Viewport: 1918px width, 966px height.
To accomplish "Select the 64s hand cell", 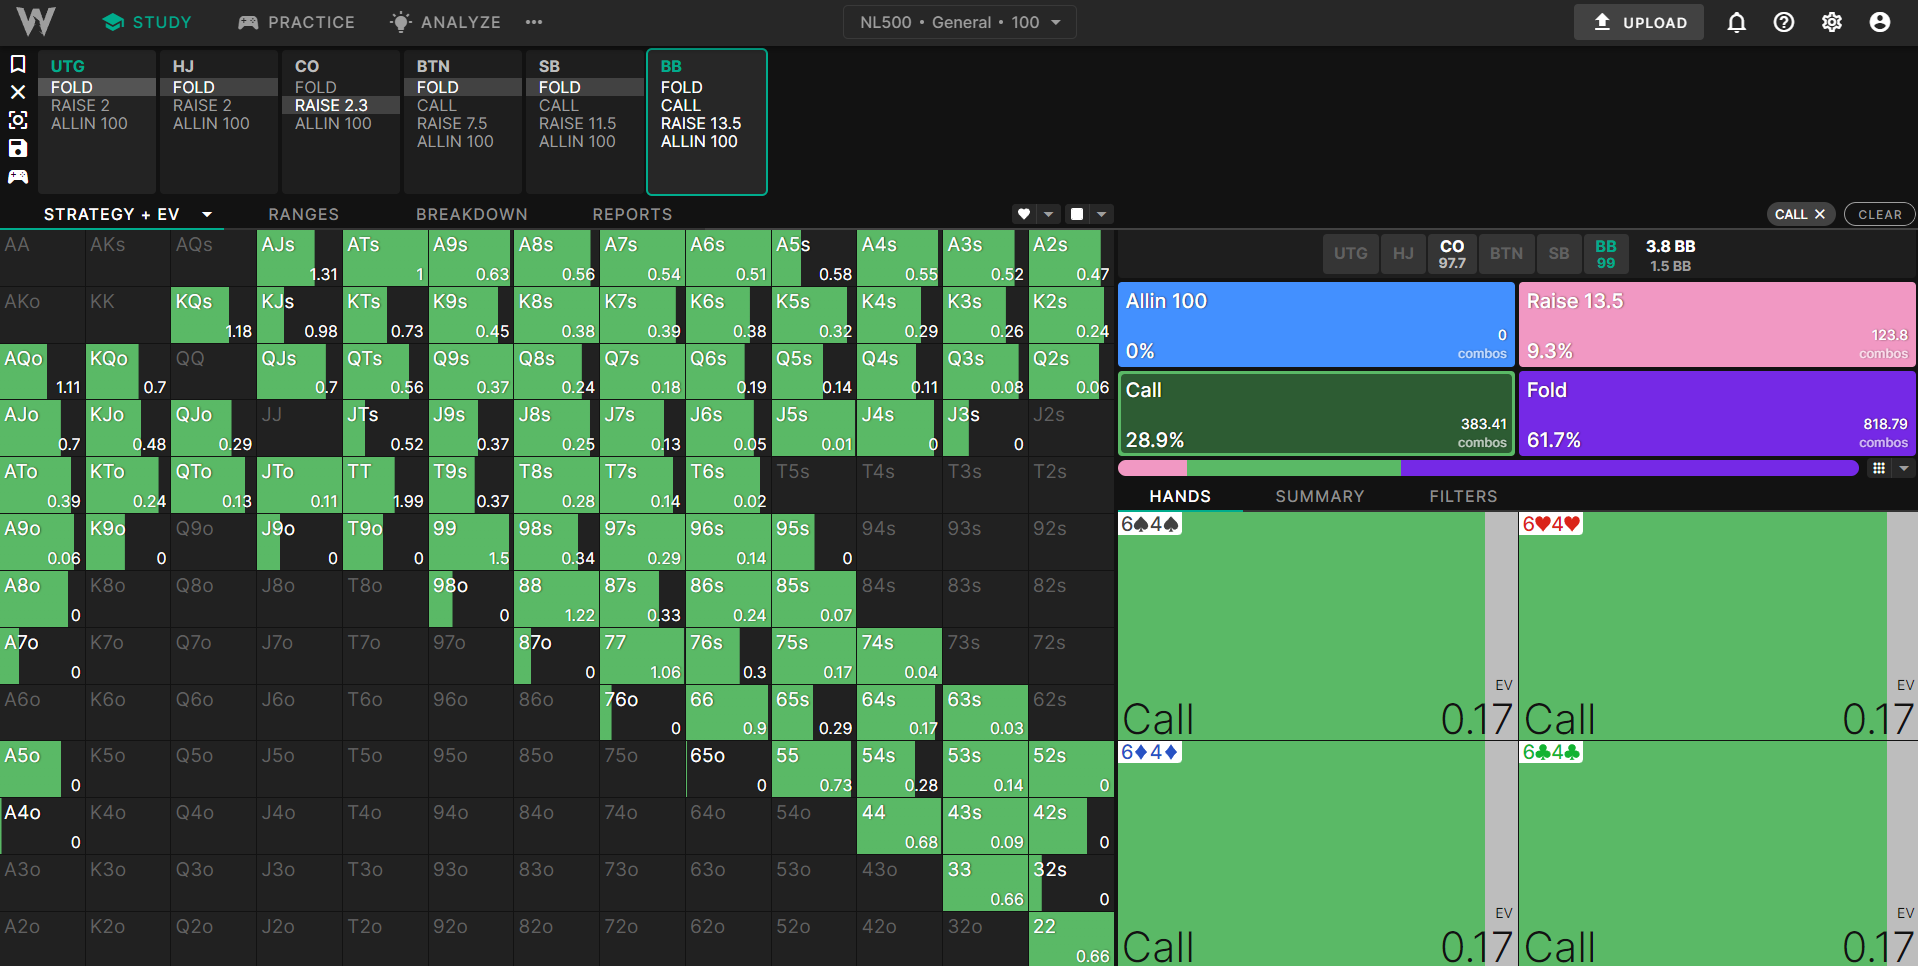I will [x=899, y=712].
